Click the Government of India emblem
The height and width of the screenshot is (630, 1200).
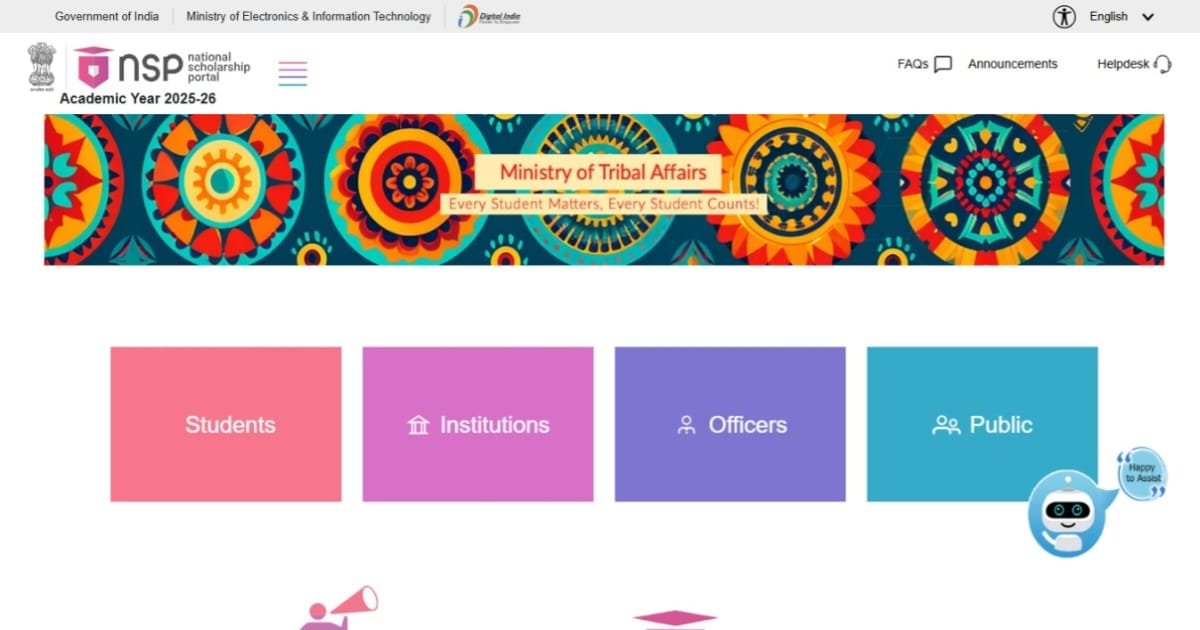tap(42, 66)
